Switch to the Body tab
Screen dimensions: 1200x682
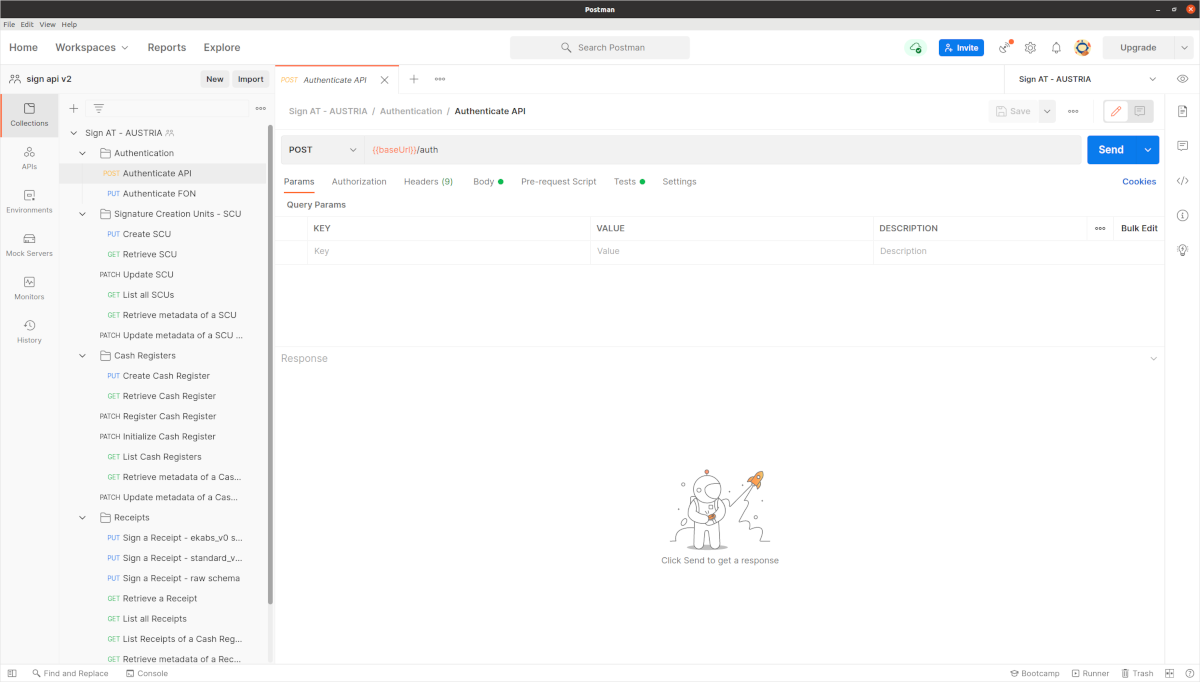point(488,182)
